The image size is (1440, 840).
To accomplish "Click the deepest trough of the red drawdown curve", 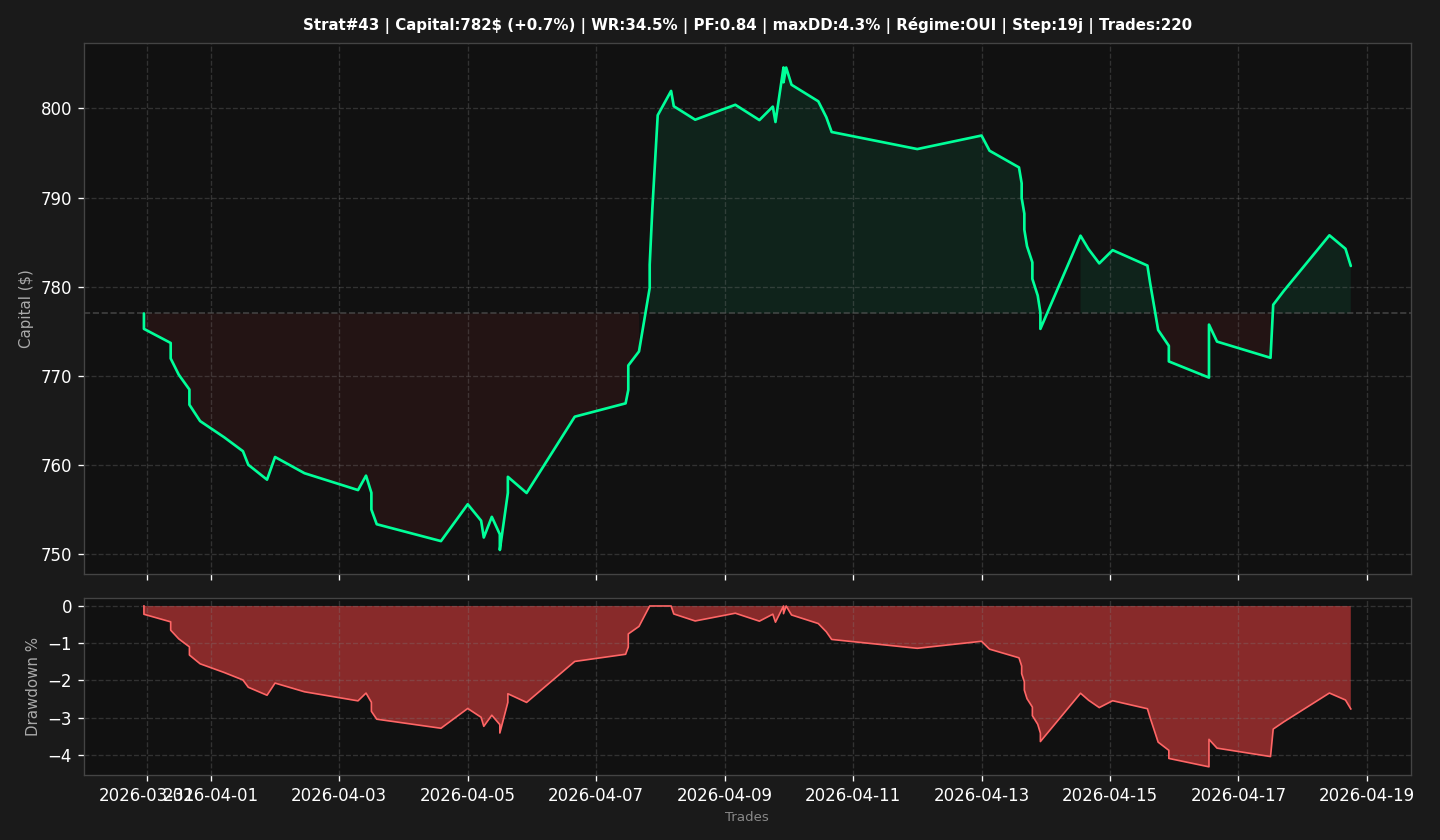I will (x=1209, y=767).
